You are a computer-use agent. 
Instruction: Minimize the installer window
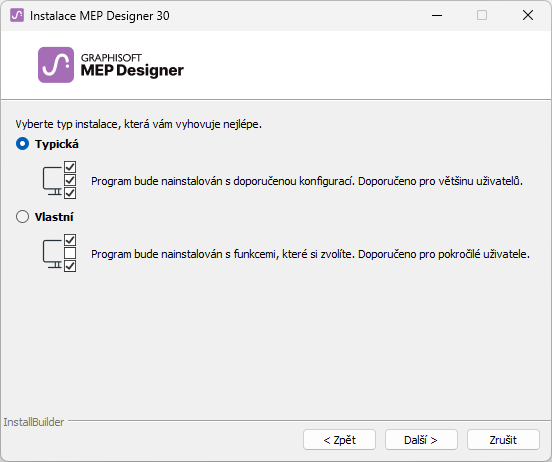437,15
